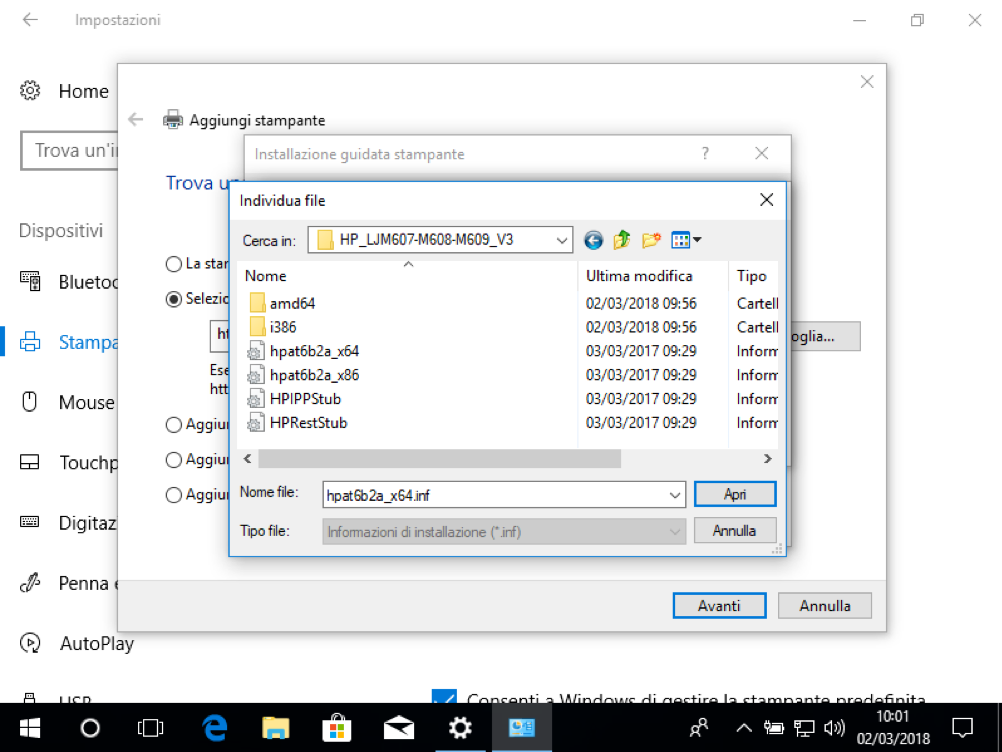Click printer icon next to Aggiungi stampante
Screen dimensions: 1002x752
173,119
